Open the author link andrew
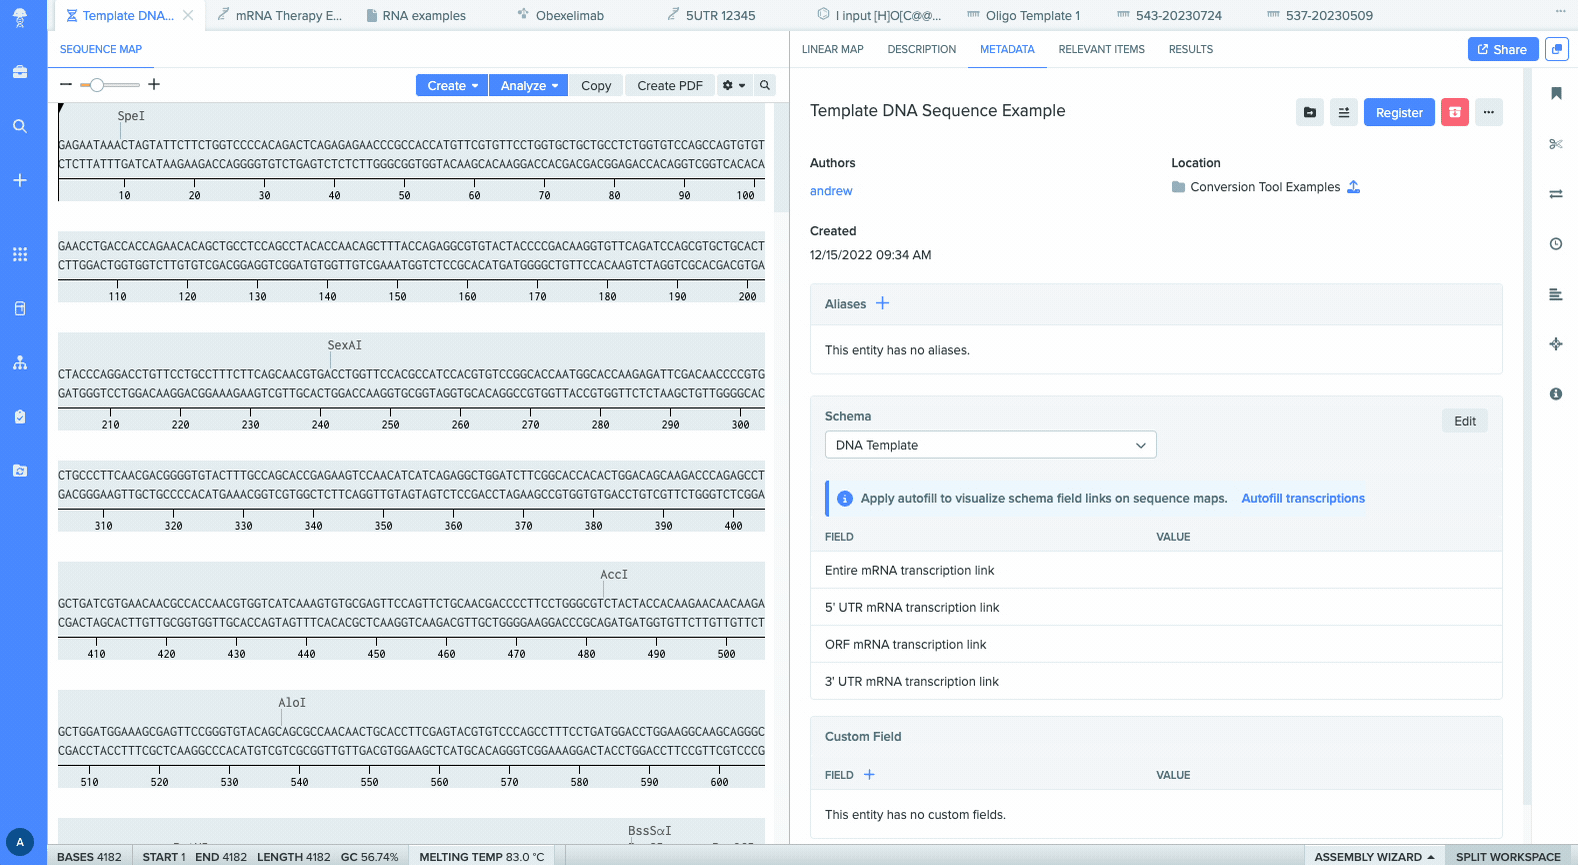 831,191
